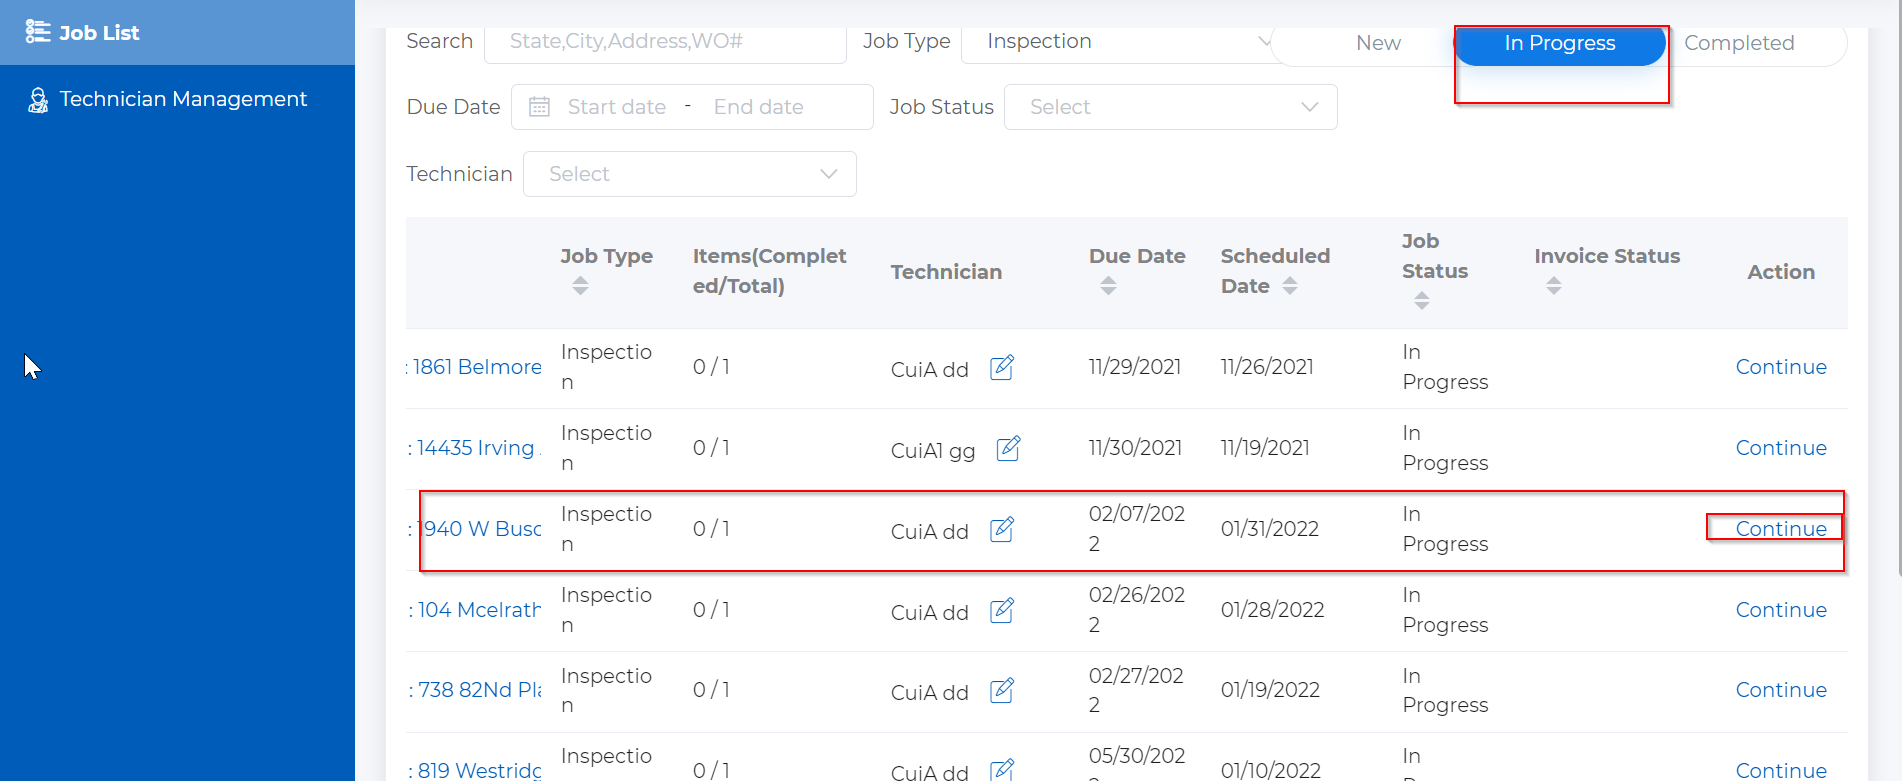Open the 14435 Irving job link
Image resolution: width=1902 pixels, height=781 pixels.
[x=474, y=448]
